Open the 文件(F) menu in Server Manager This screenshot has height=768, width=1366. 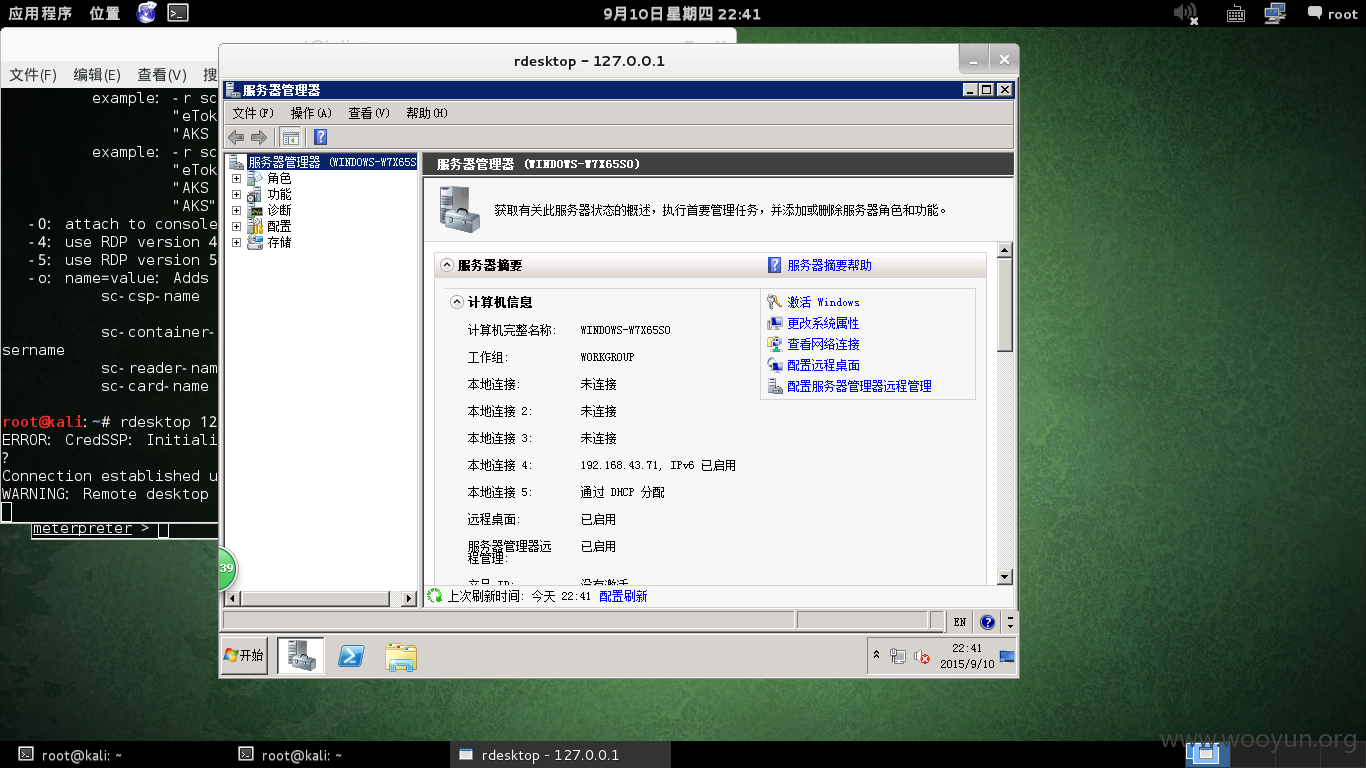point(252,113)
